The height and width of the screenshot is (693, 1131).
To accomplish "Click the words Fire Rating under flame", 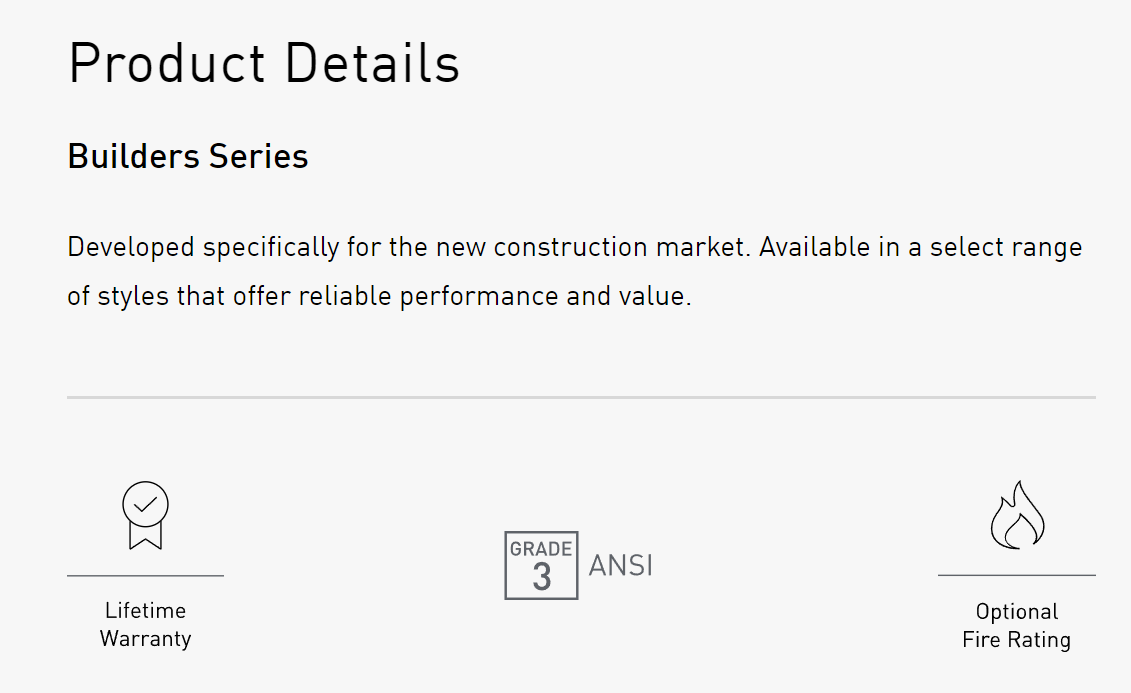I will [x=1016, y=640].
